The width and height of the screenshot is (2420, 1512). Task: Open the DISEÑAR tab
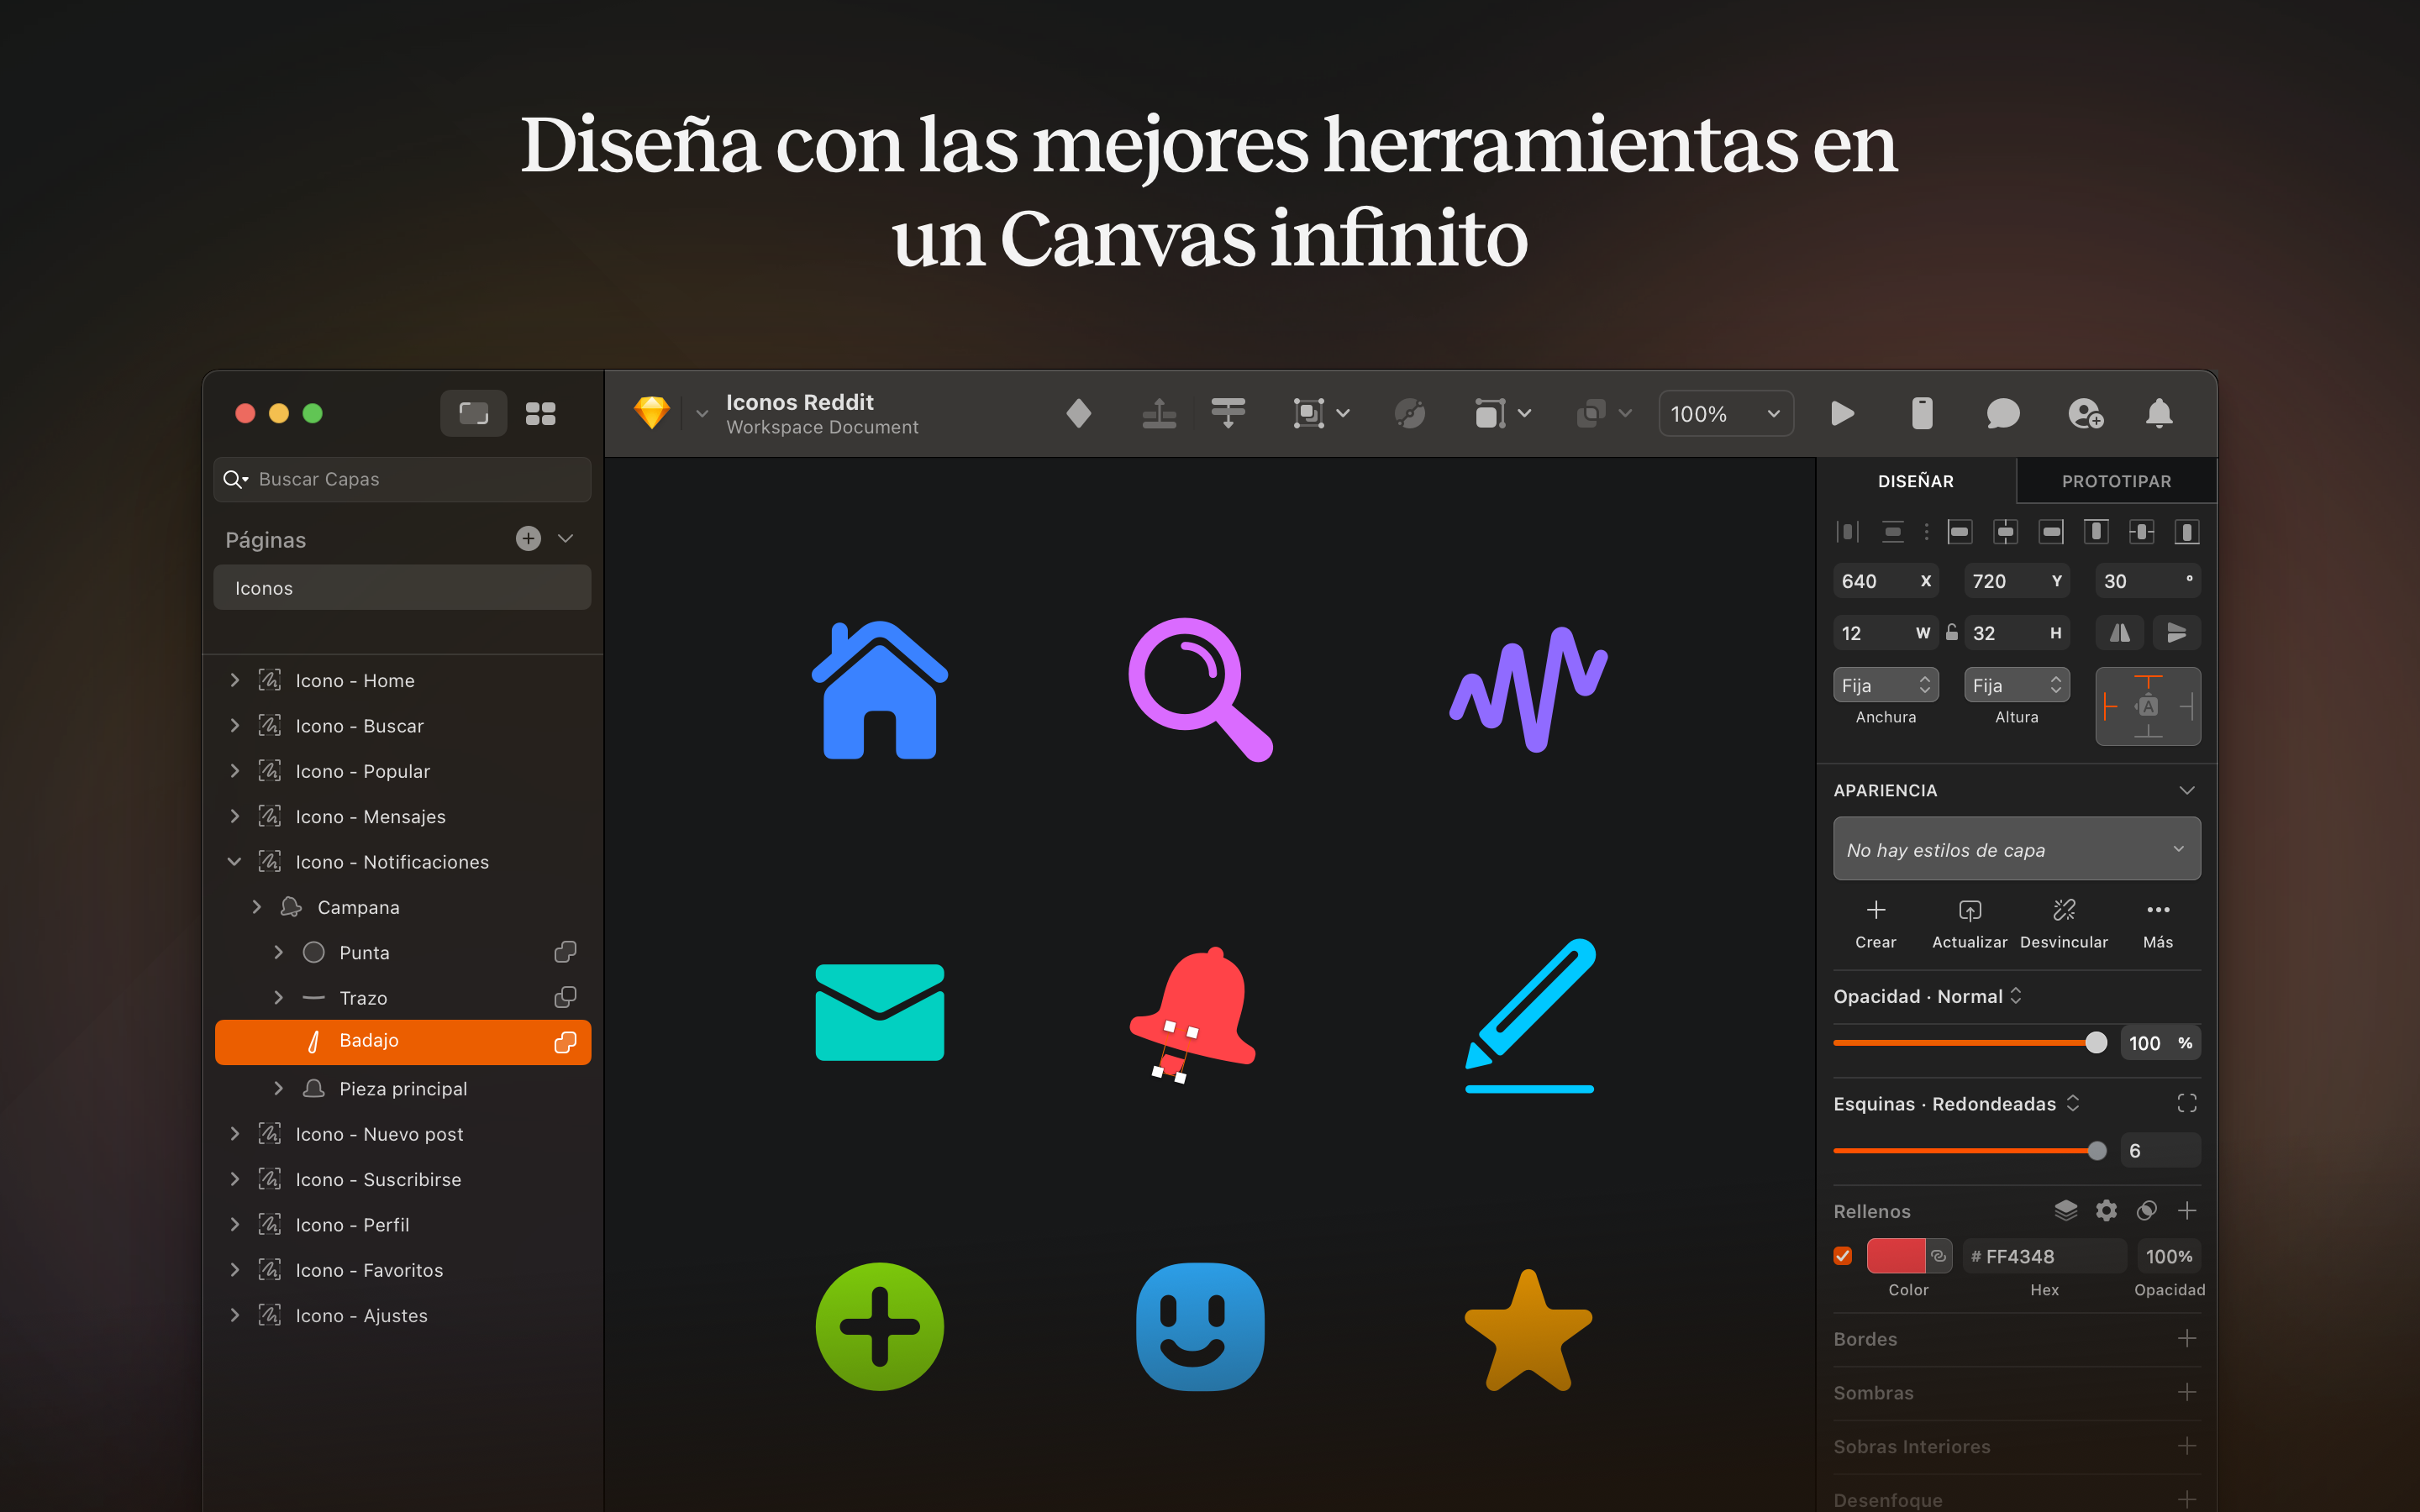pyautogui.click(x=1915, y=481)
